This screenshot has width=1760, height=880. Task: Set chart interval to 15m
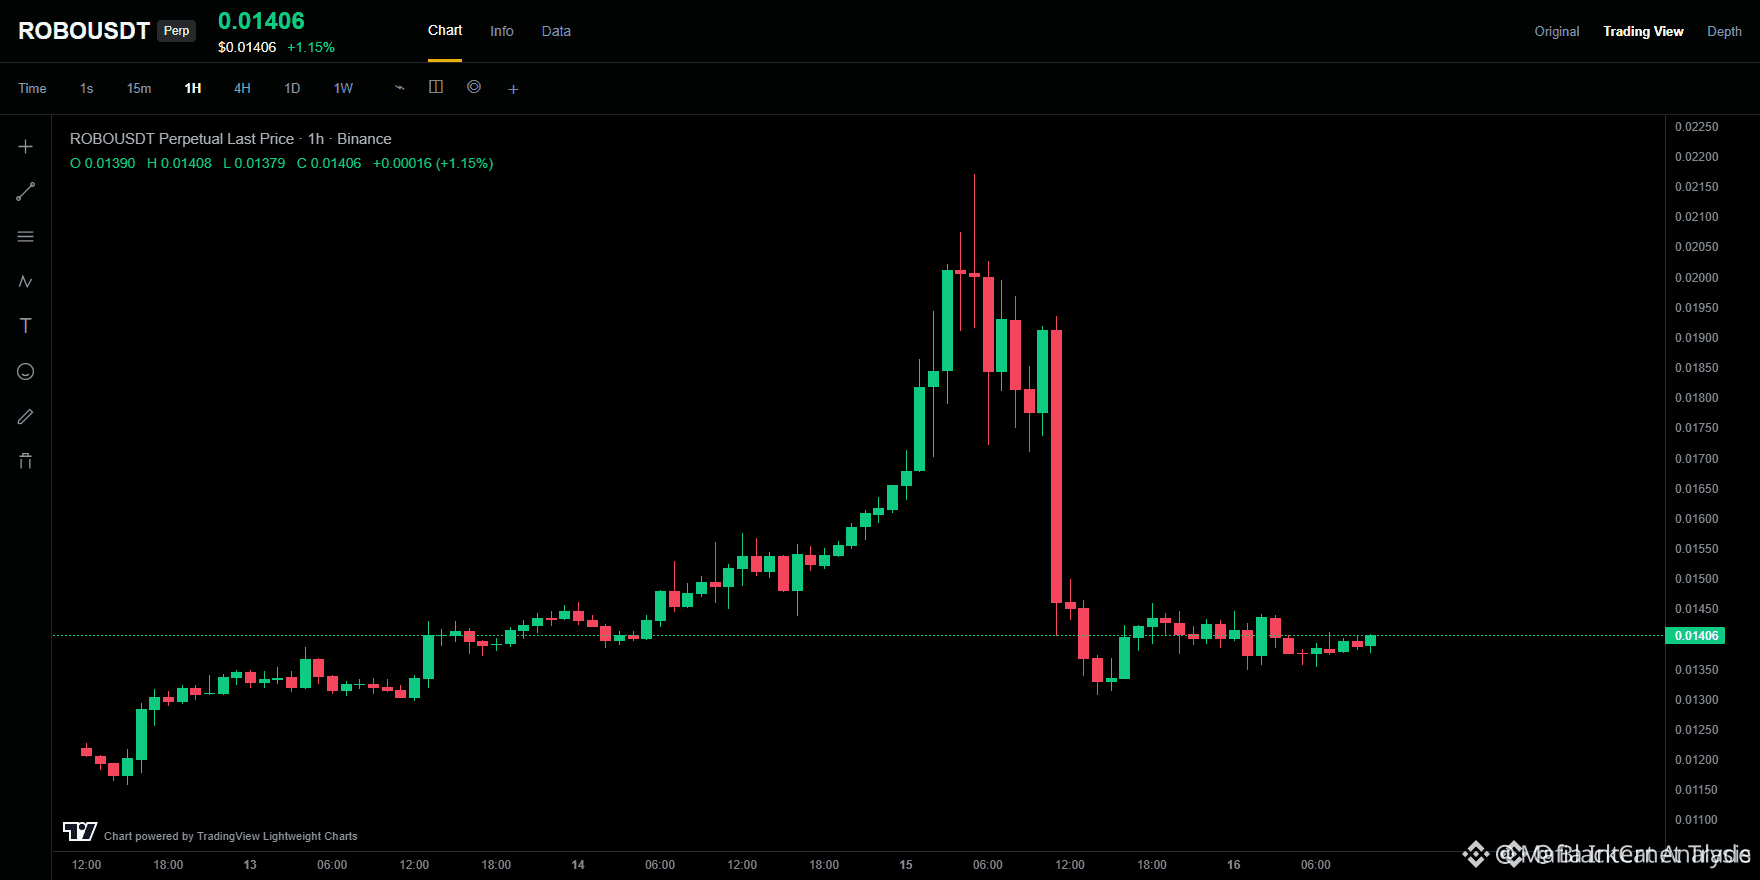click(x=139, y=88)
